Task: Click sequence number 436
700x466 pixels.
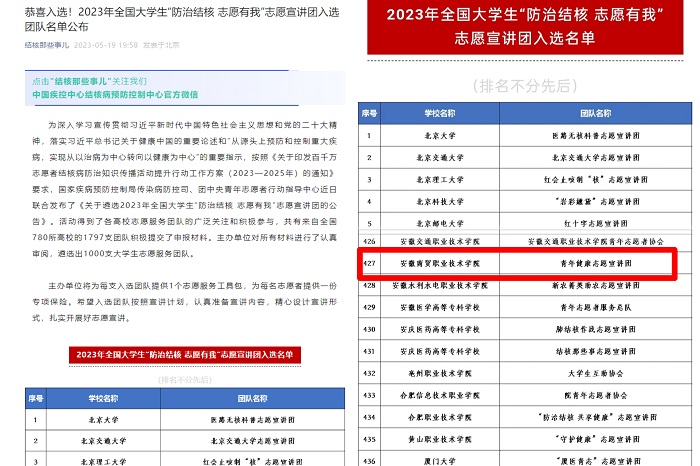Action: (369, 461)
